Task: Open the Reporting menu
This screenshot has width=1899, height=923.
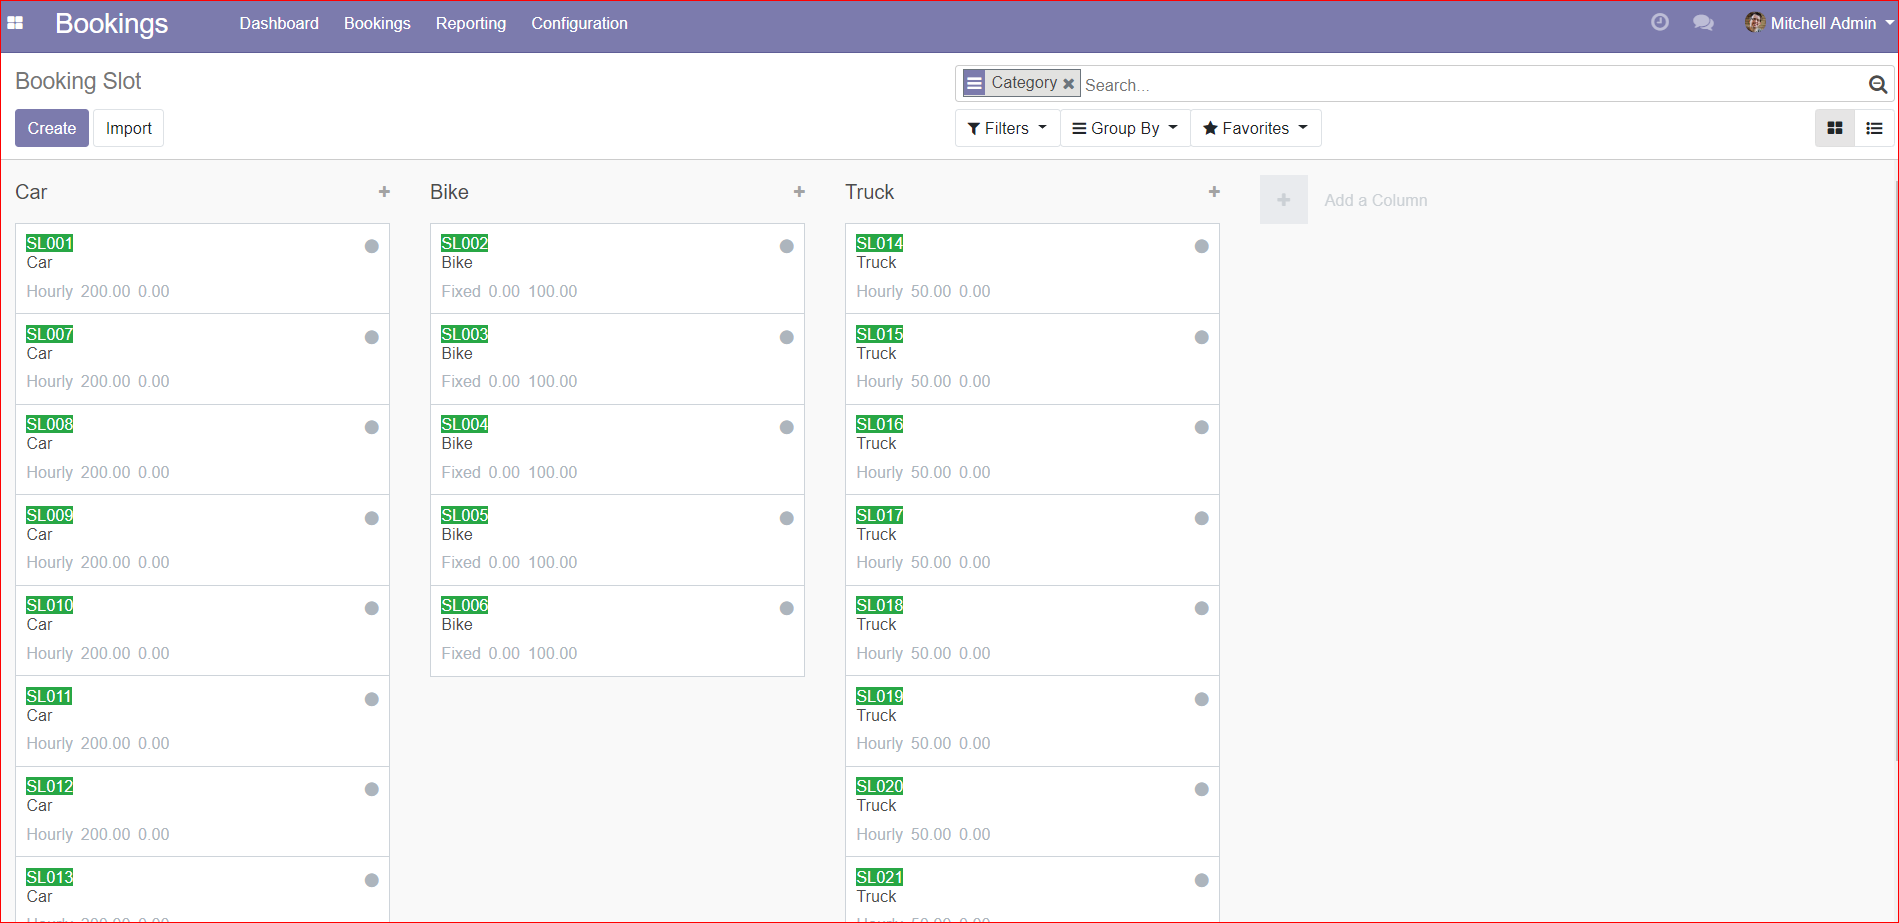Action: click(x=470, y=23)
